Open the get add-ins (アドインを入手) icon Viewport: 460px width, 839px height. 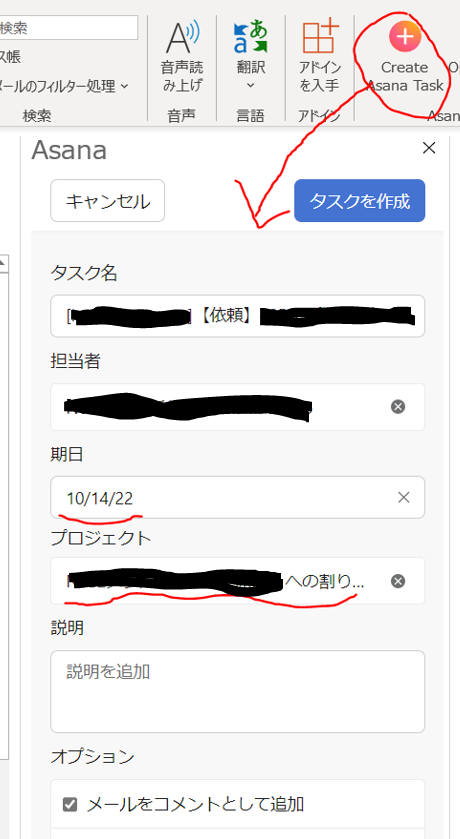click(x=319, y=56)
